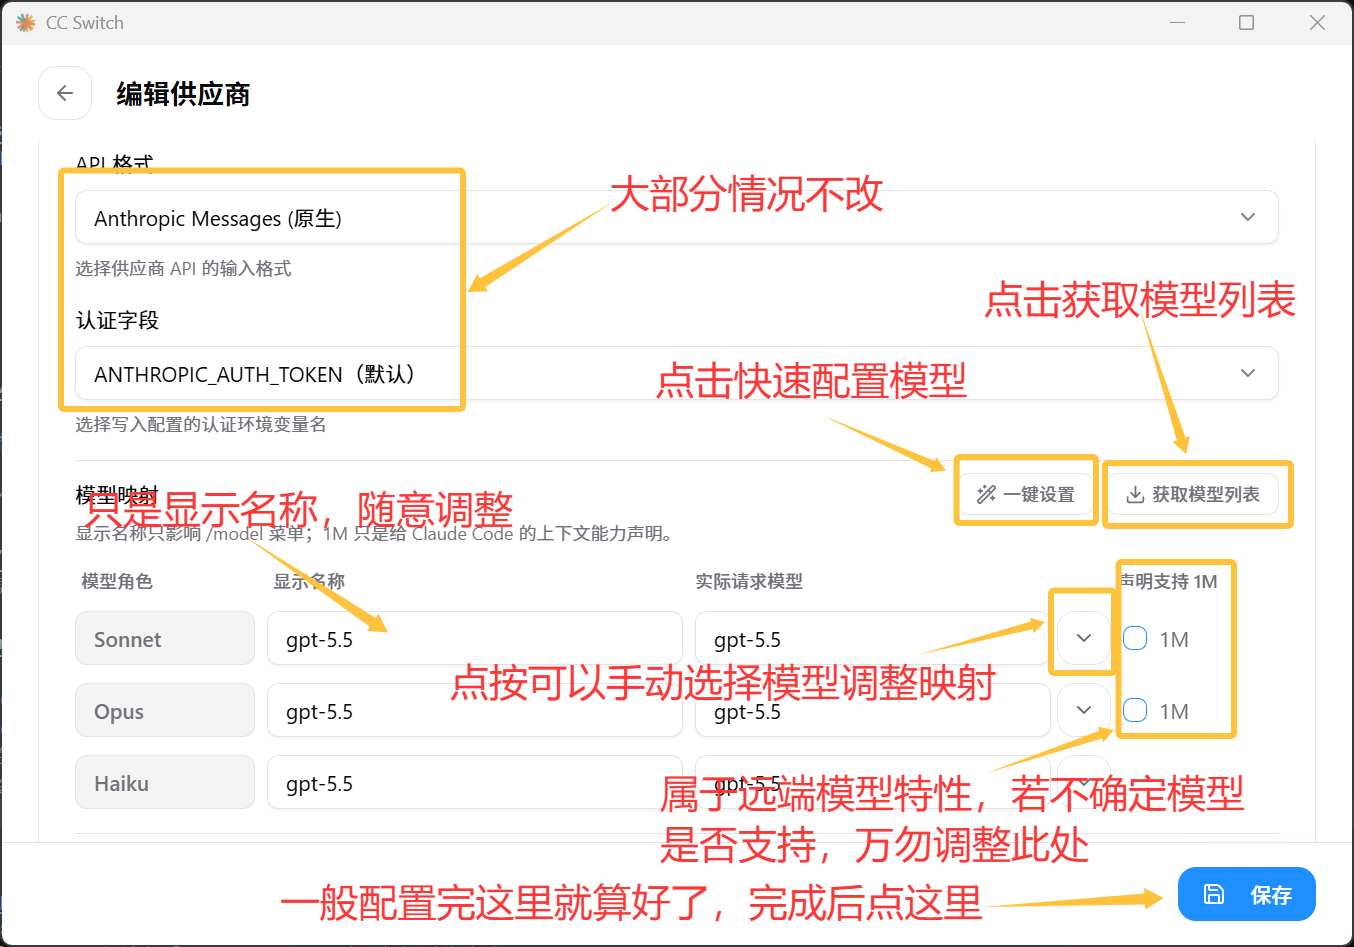
Task: Enable the 1M checkbox for Sonnet
Action: [x=1135, y=638]
